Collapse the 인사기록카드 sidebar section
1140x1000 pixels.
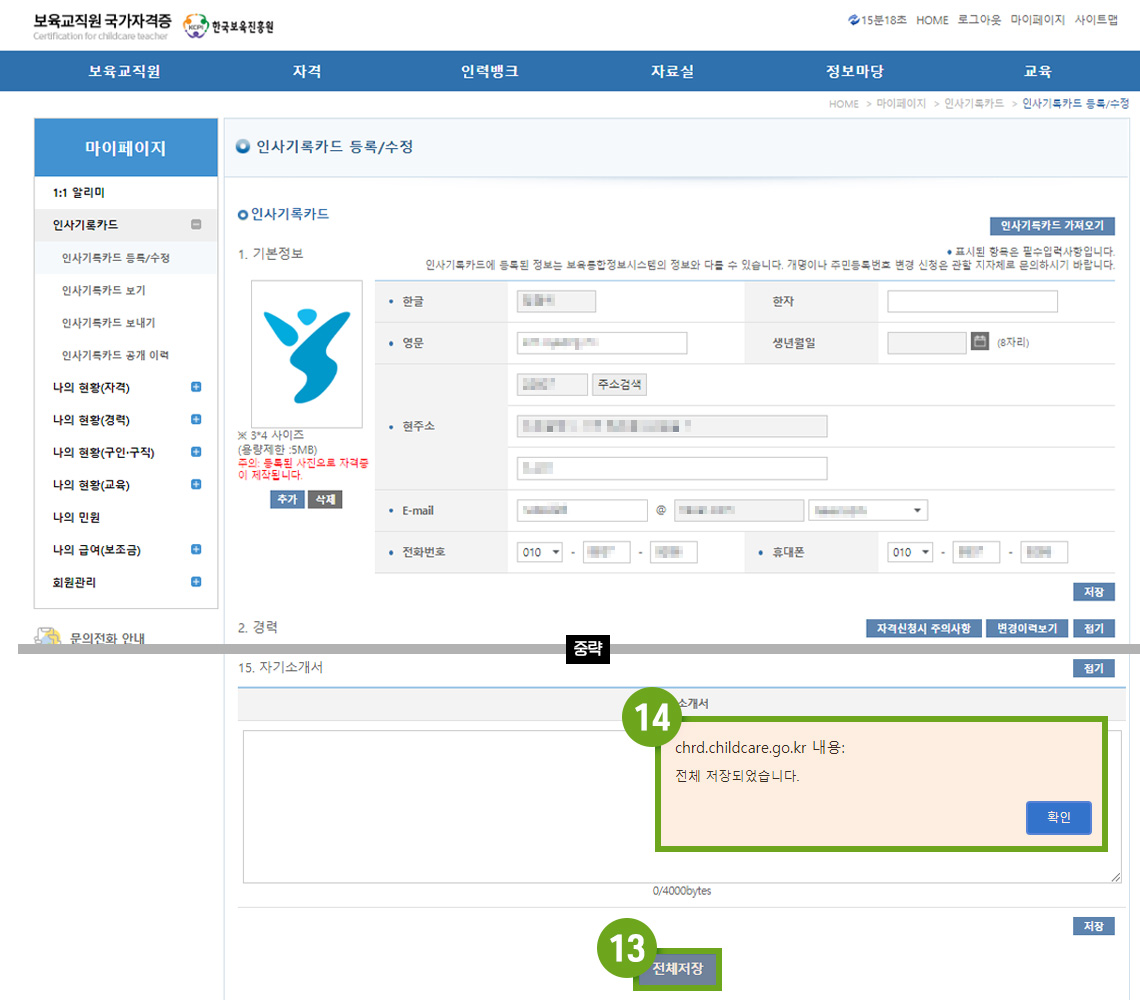(196, 225)
